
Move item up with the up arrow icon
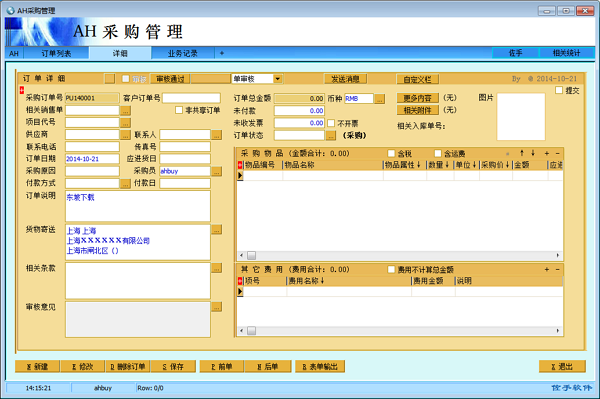[522, 153]
